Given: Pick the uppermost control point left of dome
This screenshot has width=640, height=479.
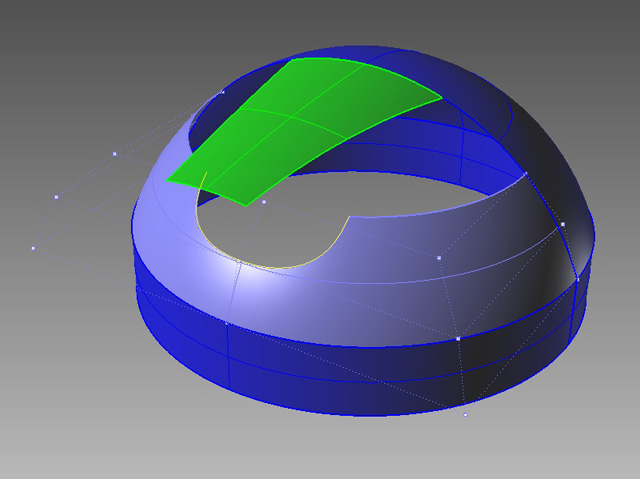Looking at the screenshot, I should click(x=115, y=154).
